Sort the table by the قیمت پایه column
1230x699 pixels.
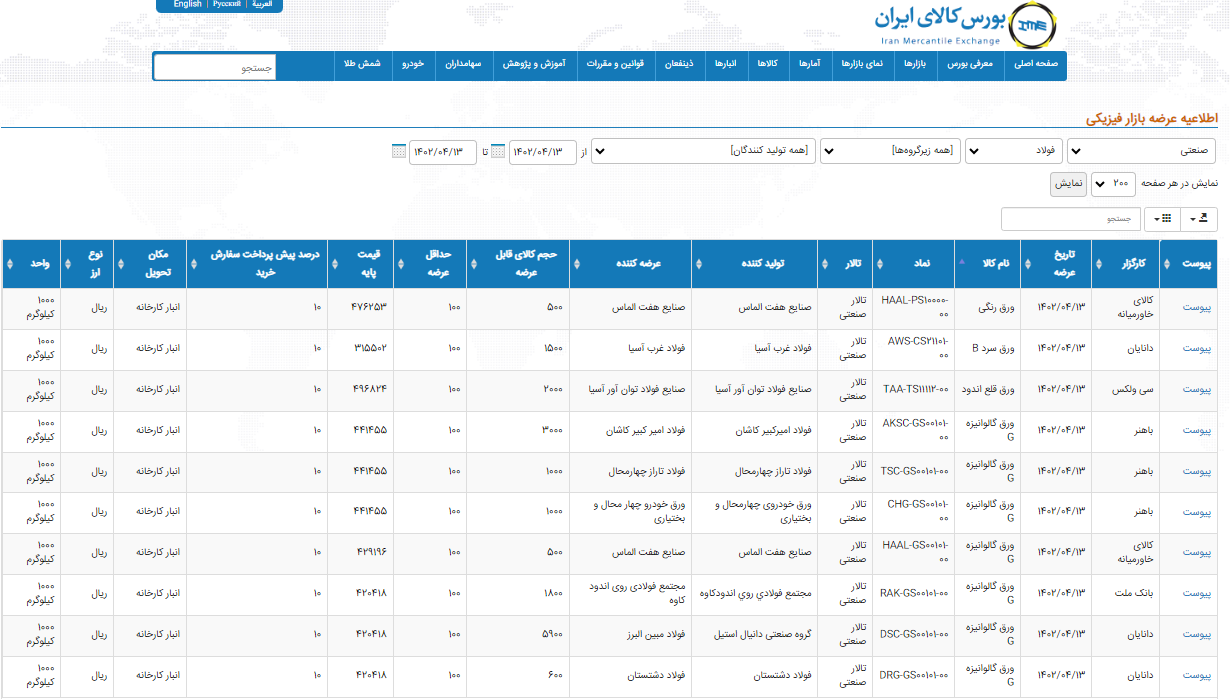(360, 264)
